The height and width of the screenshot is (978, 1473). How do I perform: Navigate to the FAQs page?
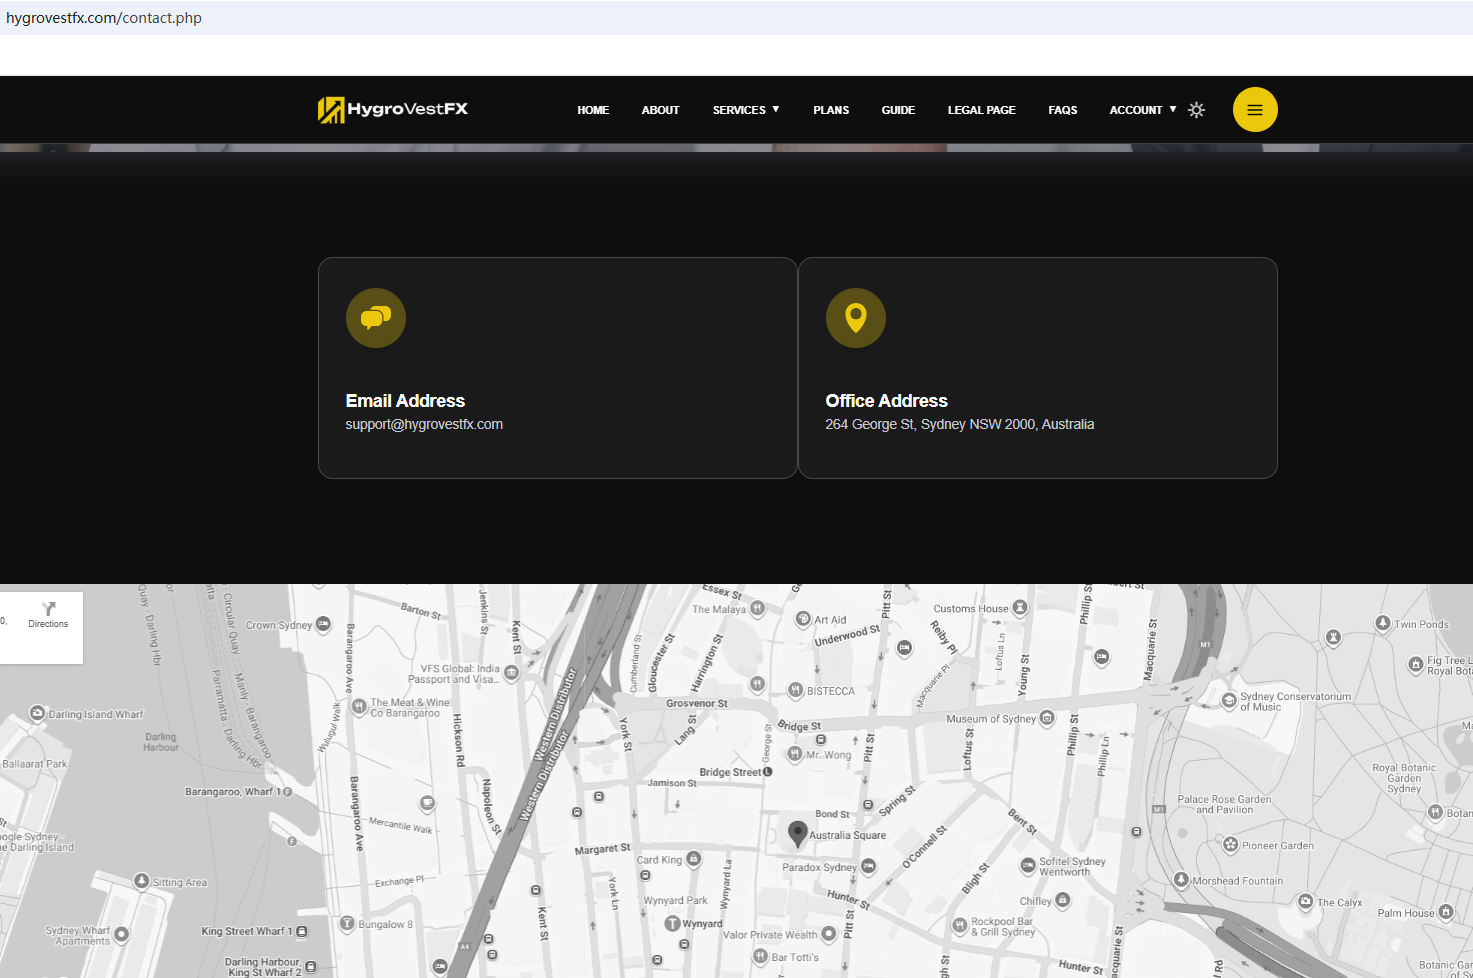1062,110
